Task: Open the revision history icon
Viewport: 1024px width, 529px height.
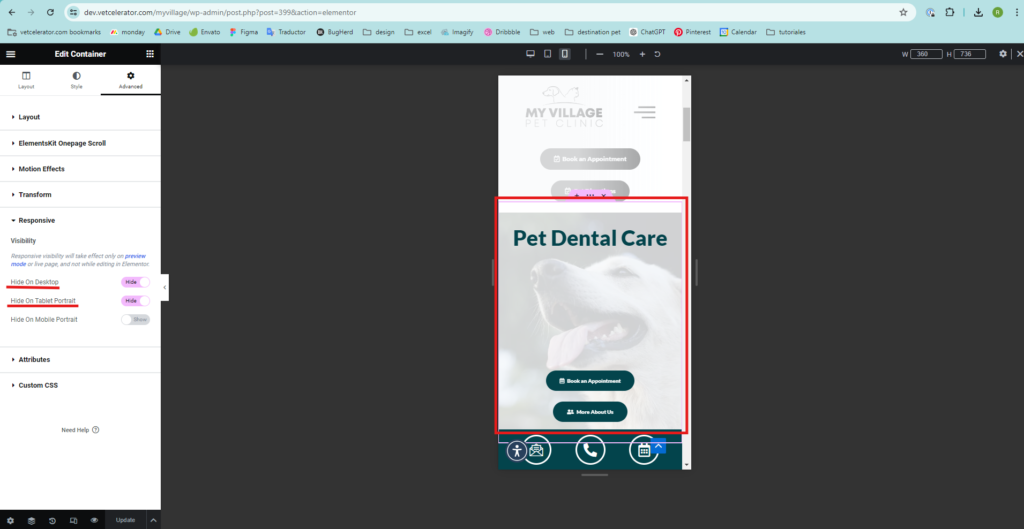Action: (52, 520)
